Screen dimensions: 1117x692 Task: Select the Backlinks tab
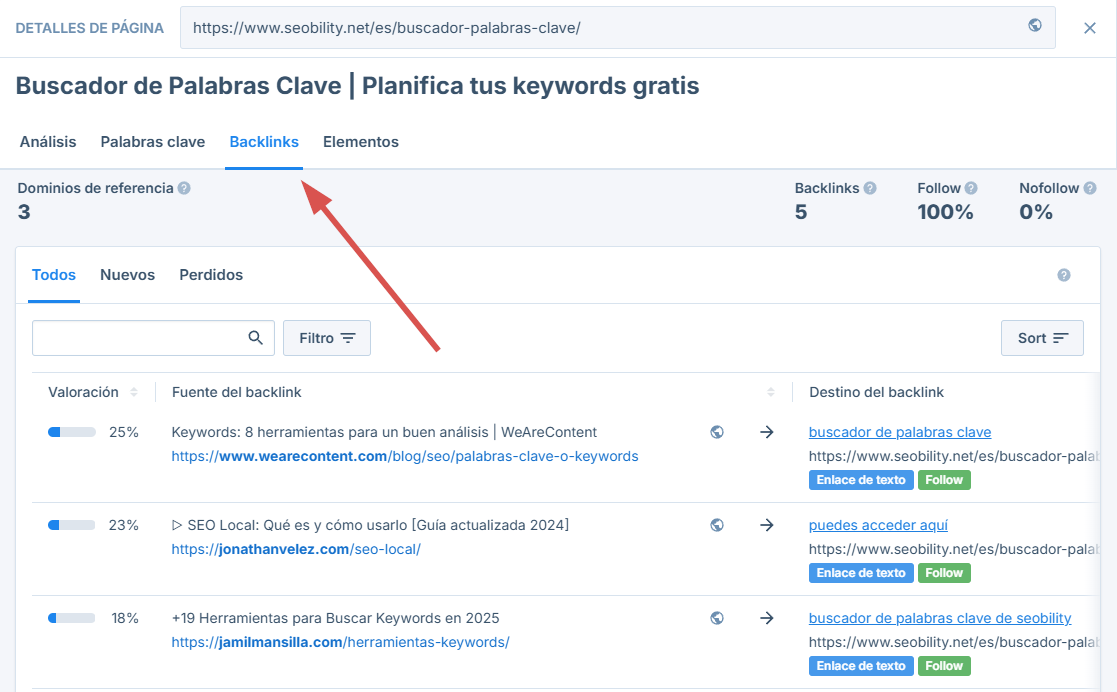pos(264,142)
